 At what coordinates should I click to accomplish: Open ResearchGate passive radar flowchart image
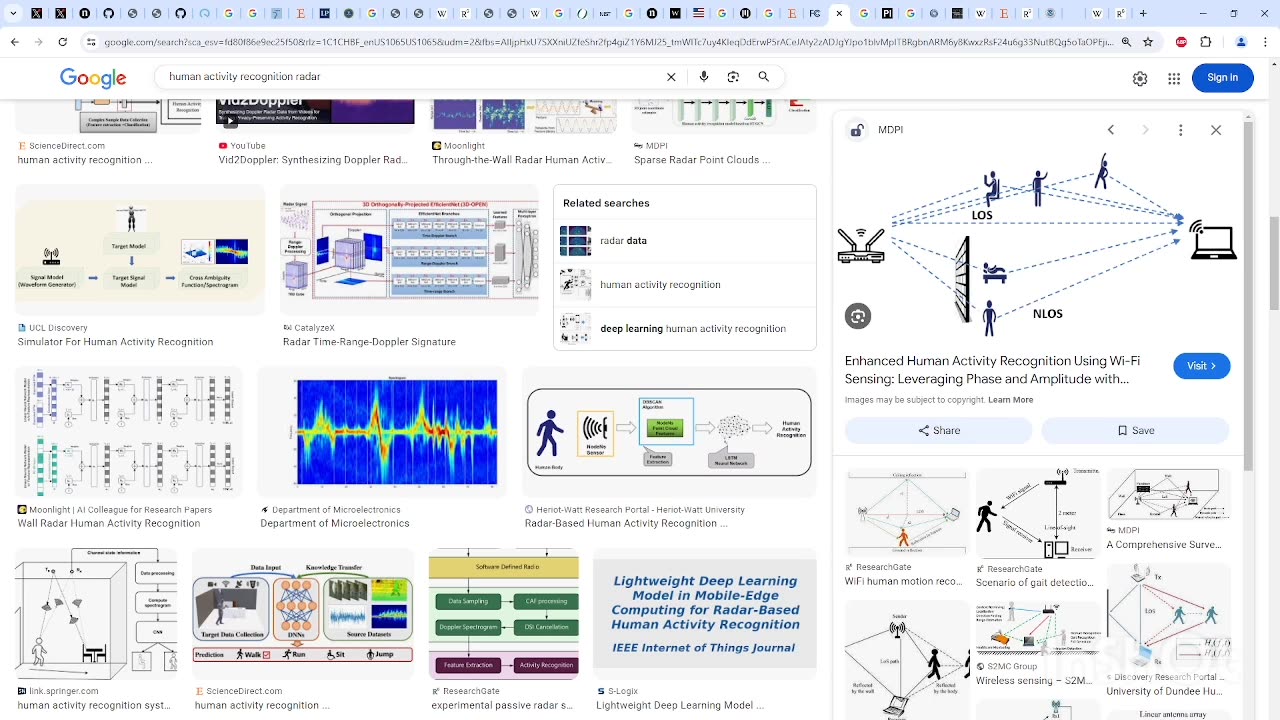(x=503, y=614)
